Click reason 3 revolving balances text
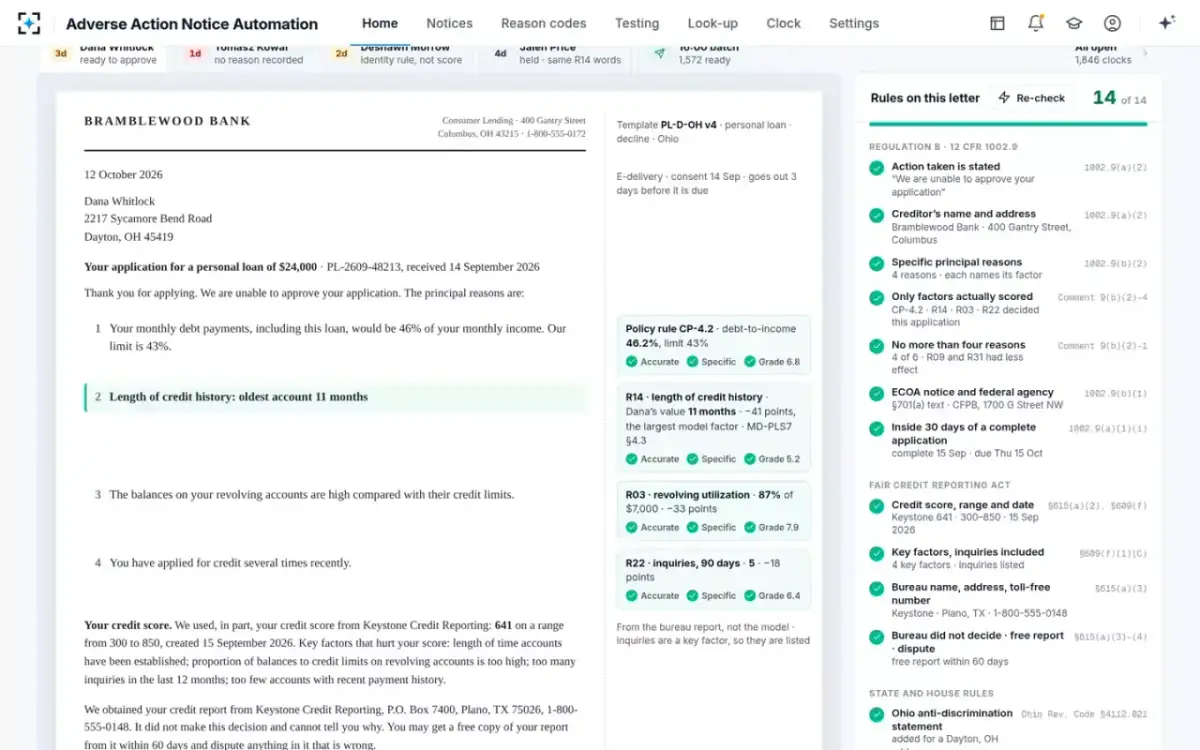 click(x=311, y=494)
